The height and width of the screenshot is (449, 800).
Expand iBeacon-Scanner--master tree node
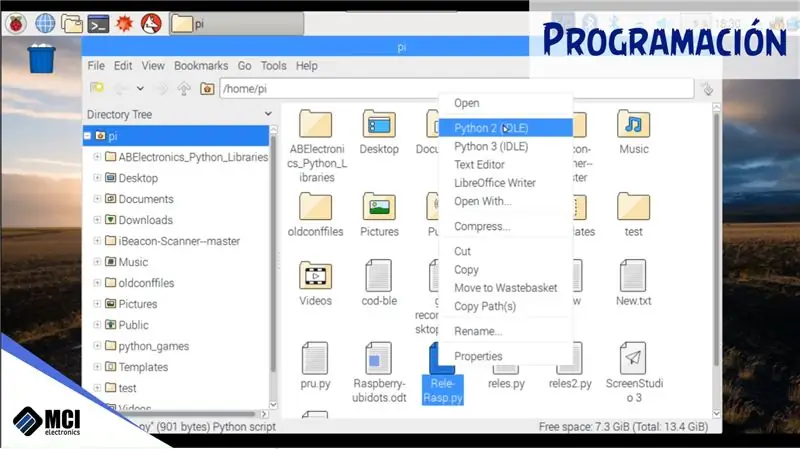click(97, 240)
